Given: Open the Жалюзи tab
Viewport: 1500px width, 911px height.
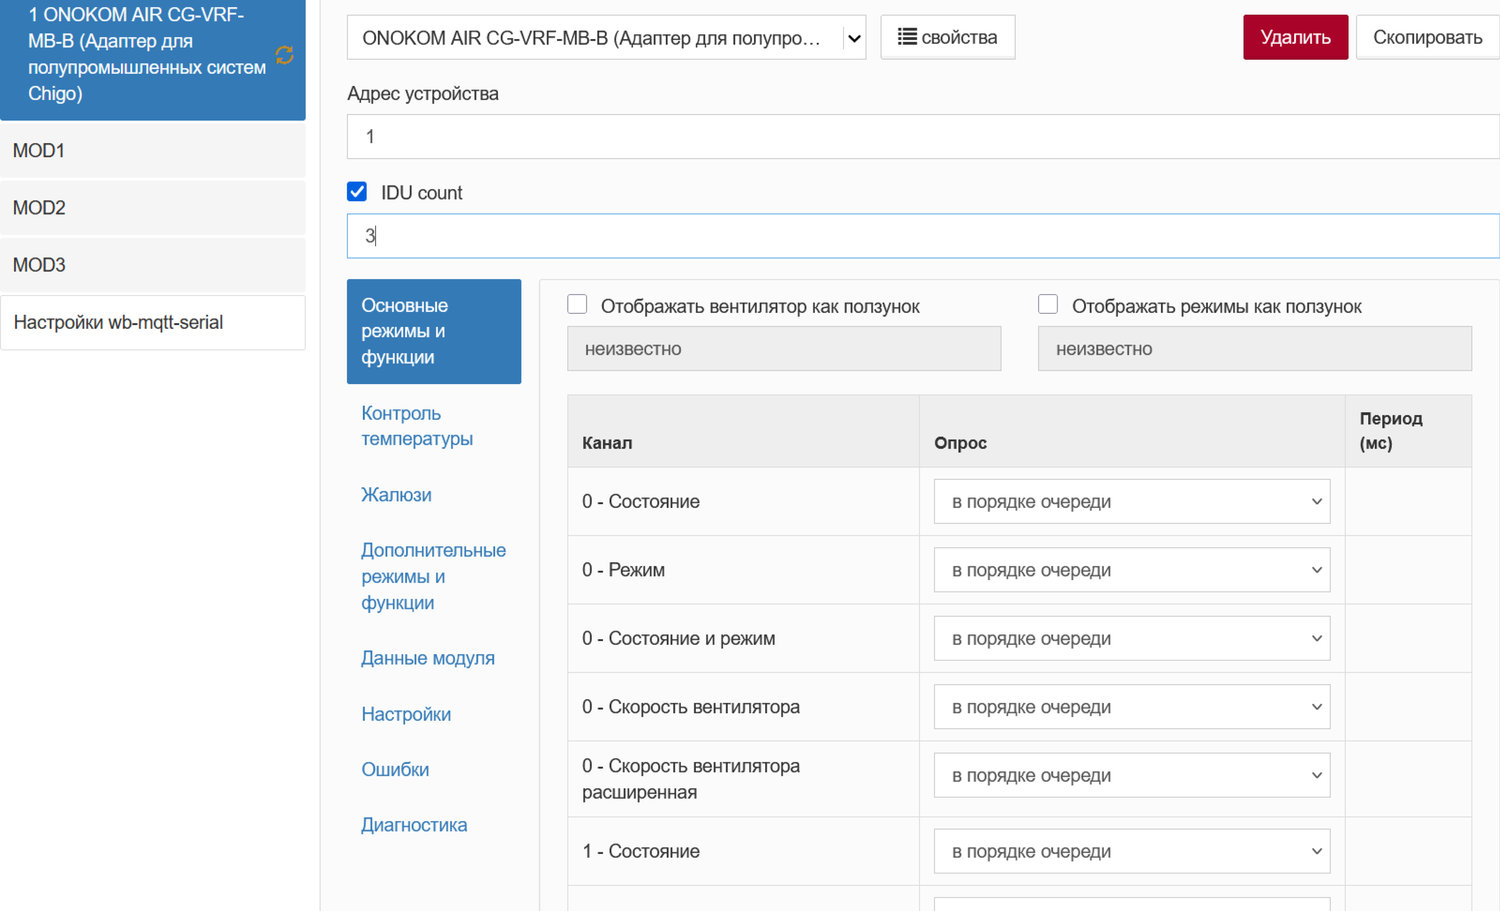Looking at the screenshot, I should point(396,495).
